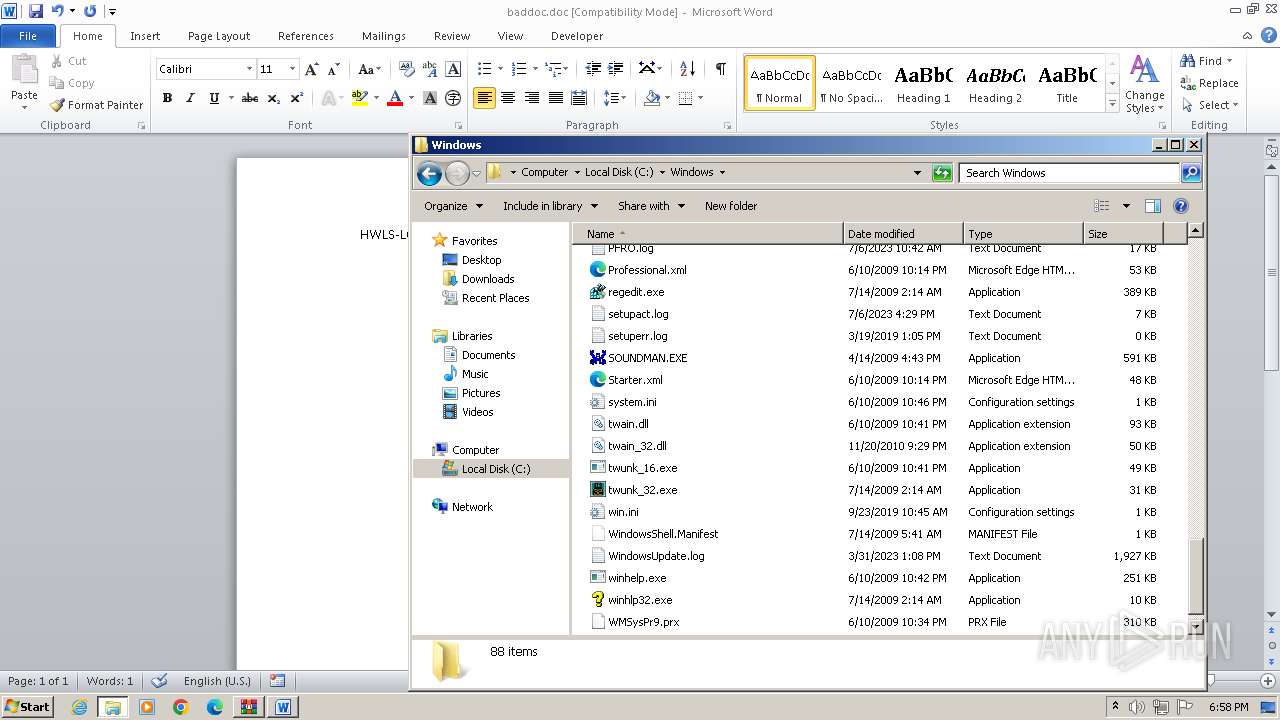Click the Undo icon in Quick Access Toolbar
This screenshot has width=1280, height=720.
point(58,11)
